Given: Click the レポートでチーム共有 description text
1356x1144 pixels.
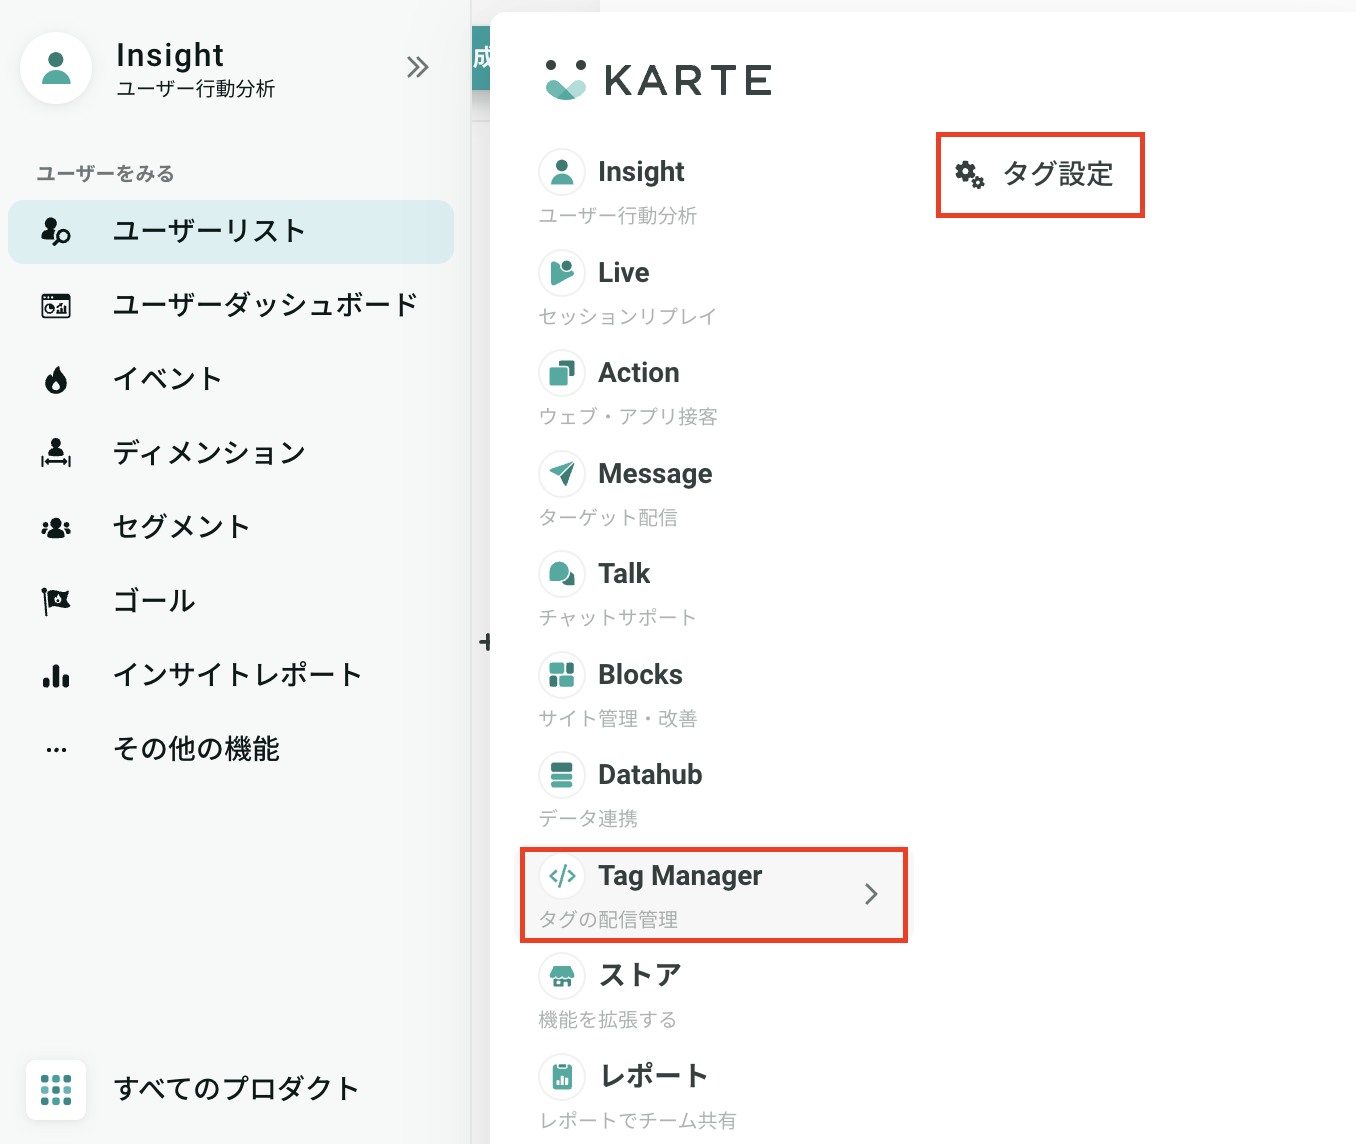Looking at the screenshot, I should pyautogui.click(x=637, y=1121).
